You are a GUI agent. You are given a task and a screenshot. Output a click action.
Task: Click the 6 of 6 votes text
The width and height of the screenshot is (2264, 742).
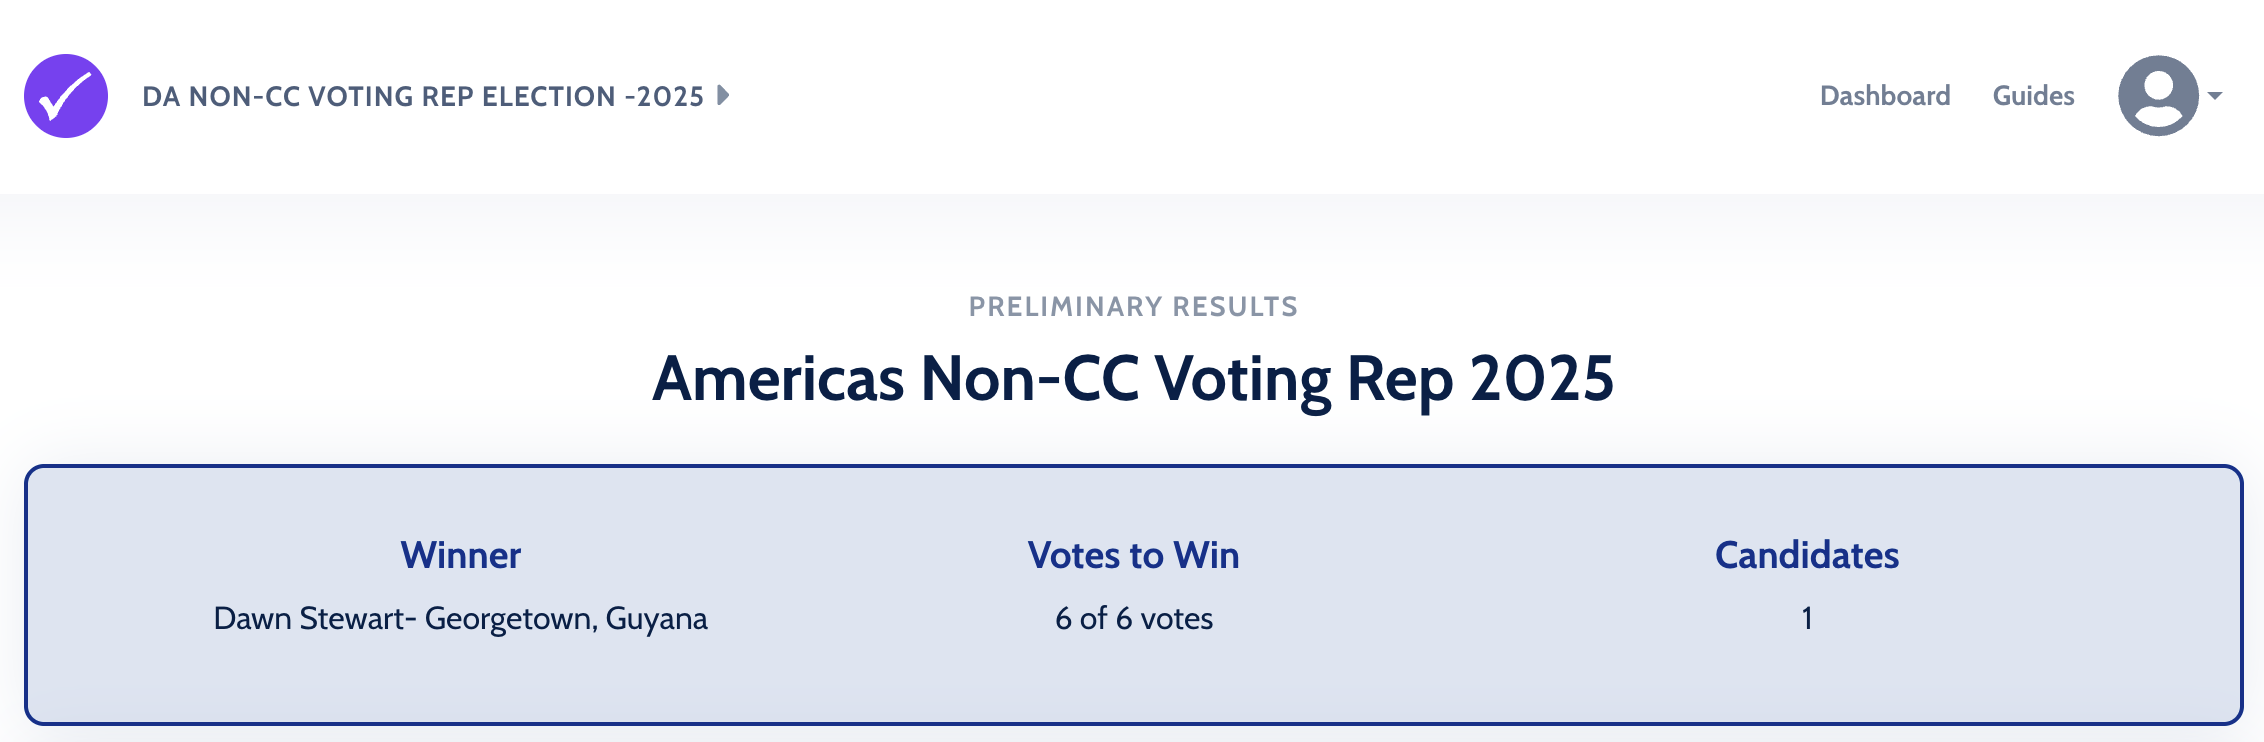pyautogui.click(x=1133, y=619)
